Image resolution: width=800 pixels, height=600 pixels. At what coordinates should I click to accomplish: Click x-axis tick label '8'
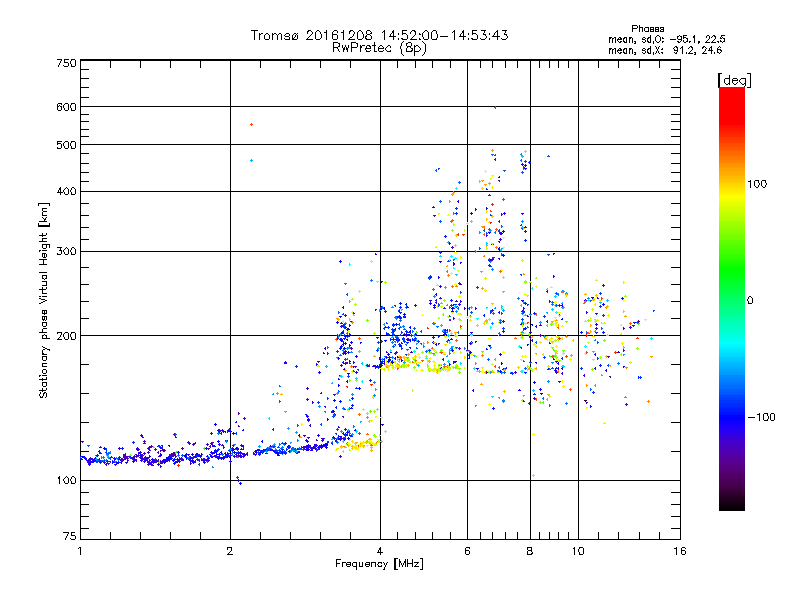(530, 551)
